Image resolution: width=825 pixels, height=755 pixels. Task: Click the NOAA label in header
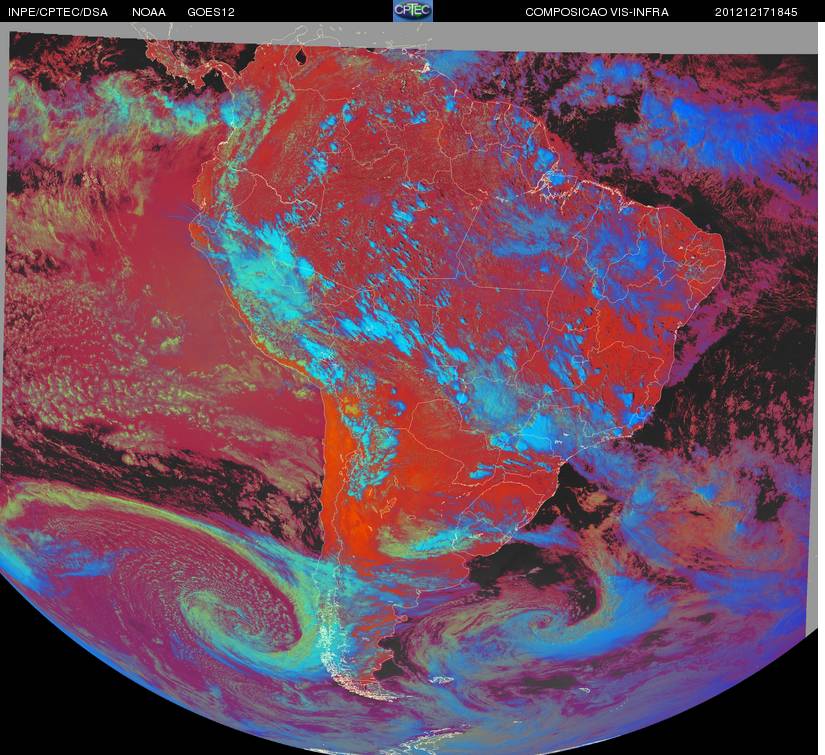pos(149,12)
